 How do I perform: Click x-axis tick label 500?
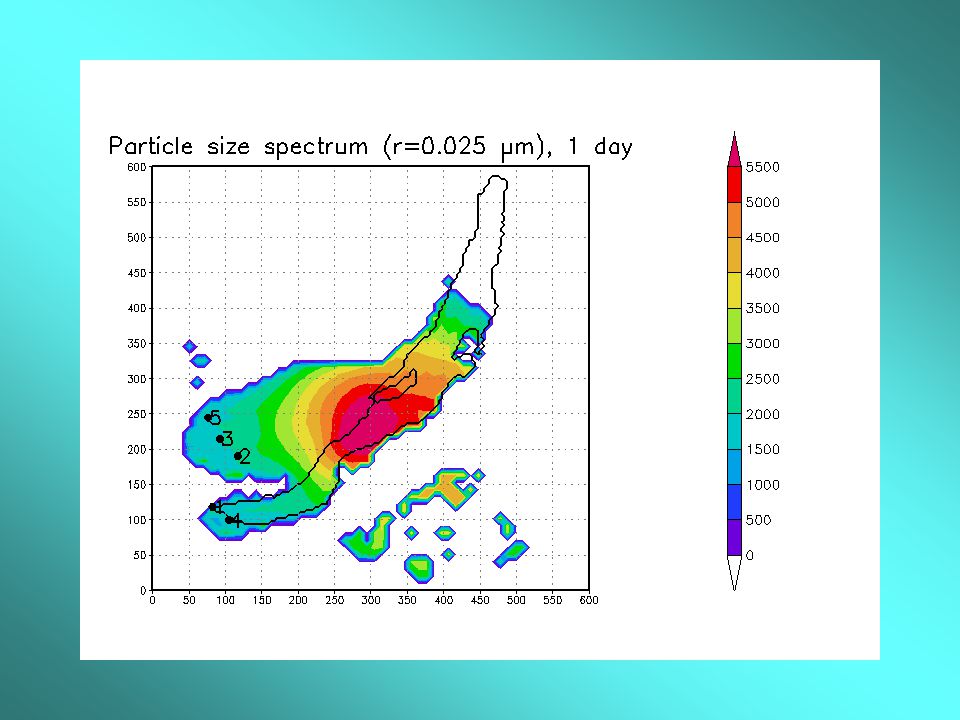click(516, 601)
